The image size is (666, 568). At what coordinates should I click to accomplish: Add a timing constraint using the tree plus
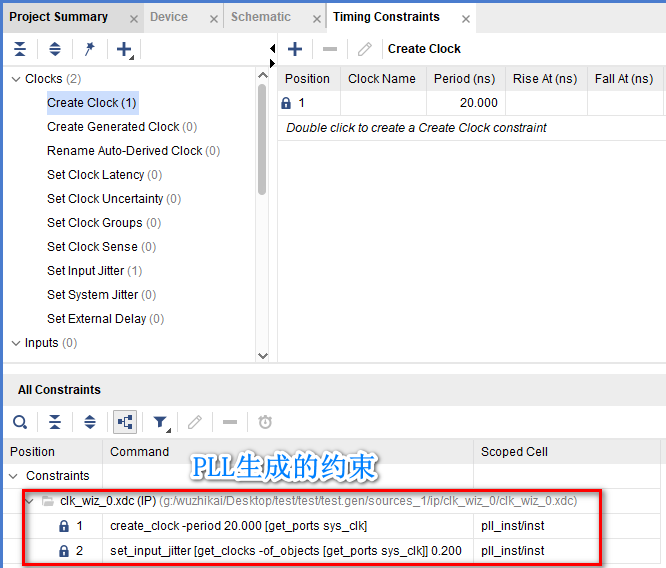125,50
